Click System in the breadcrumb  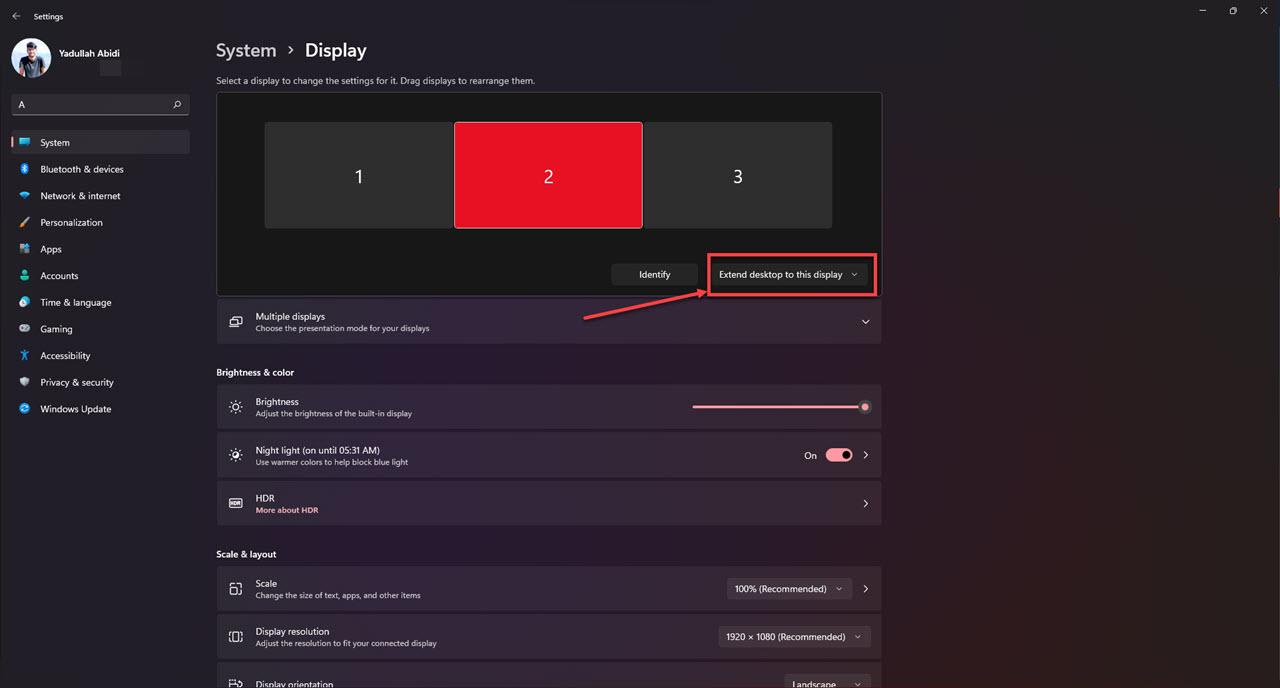(246, 50)
